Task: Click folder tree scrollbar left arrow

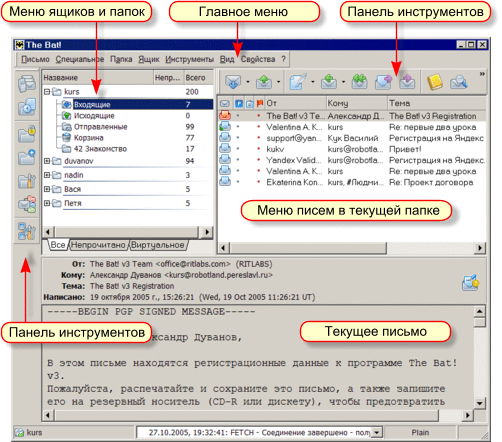Action: point(48,232)
